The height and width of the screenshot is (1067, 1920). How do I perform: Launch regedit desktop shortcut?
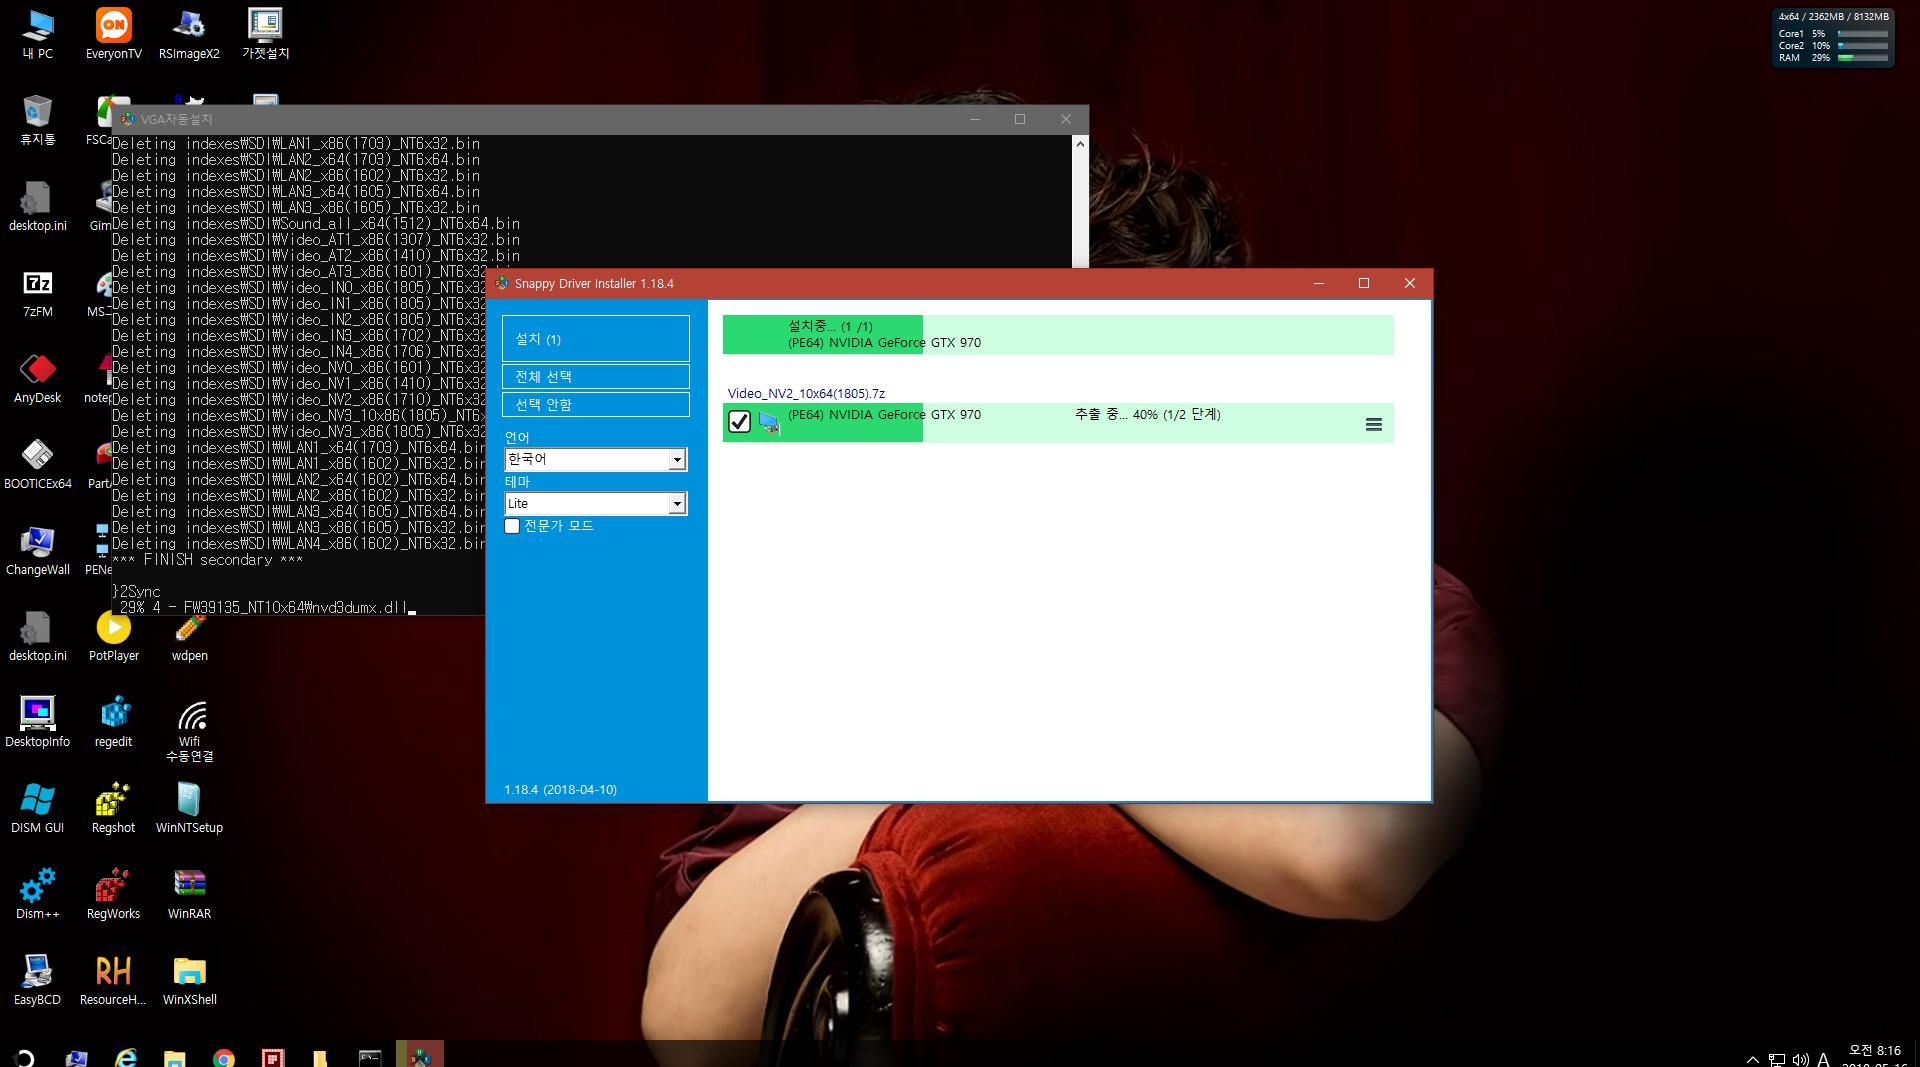(x=113, y=722)
